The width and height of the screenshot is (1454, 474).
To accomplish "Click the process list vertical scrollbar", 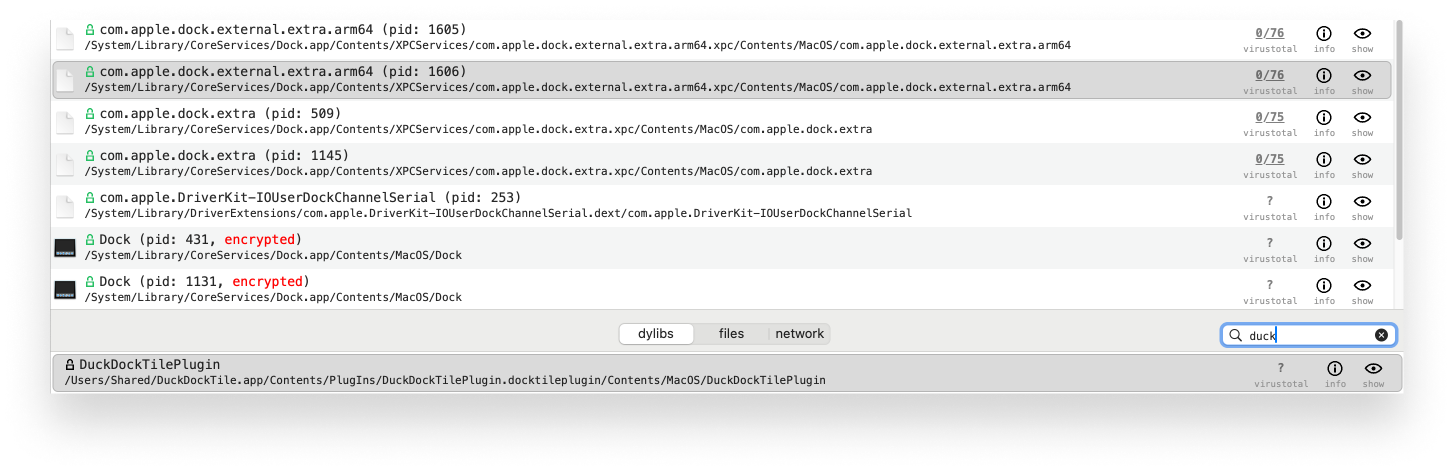I will click(1397, 130).
